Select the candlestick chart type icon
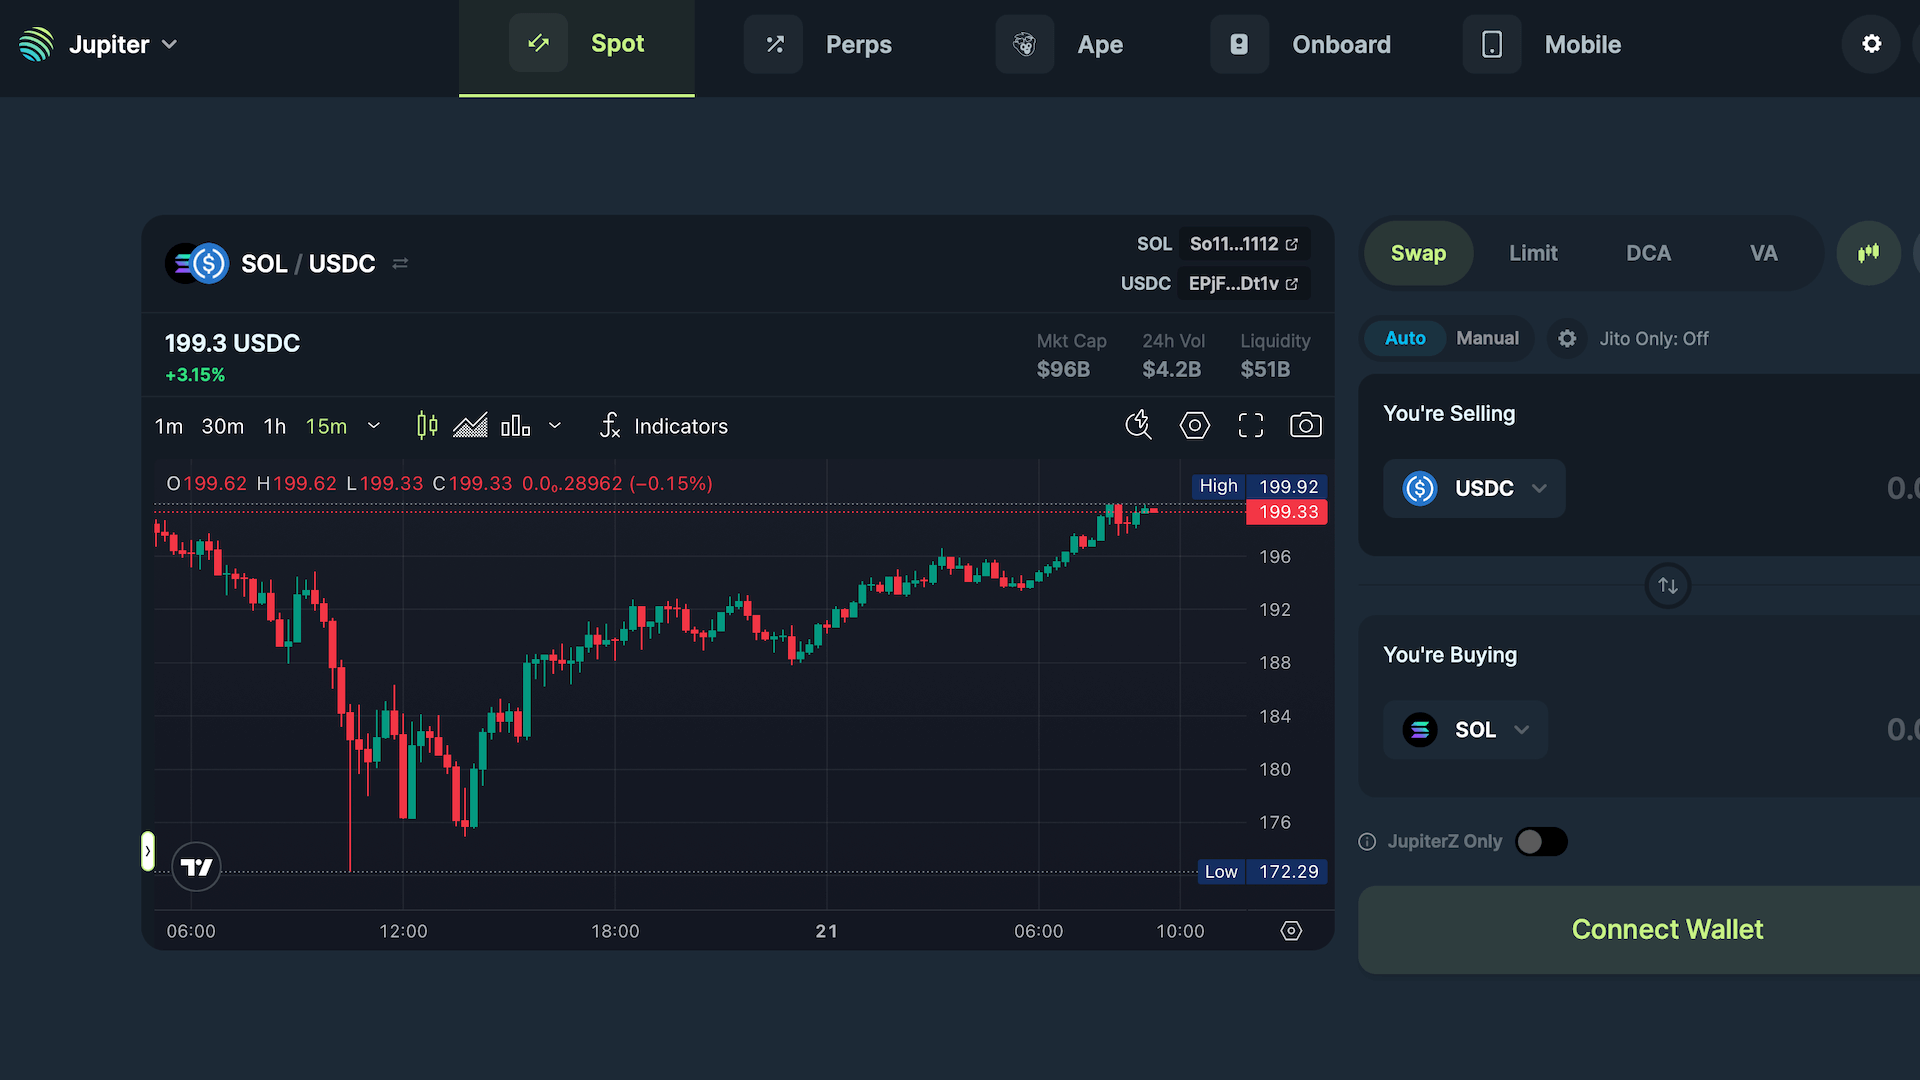Screen dimensions: 1920x1080 coord(427,426)
